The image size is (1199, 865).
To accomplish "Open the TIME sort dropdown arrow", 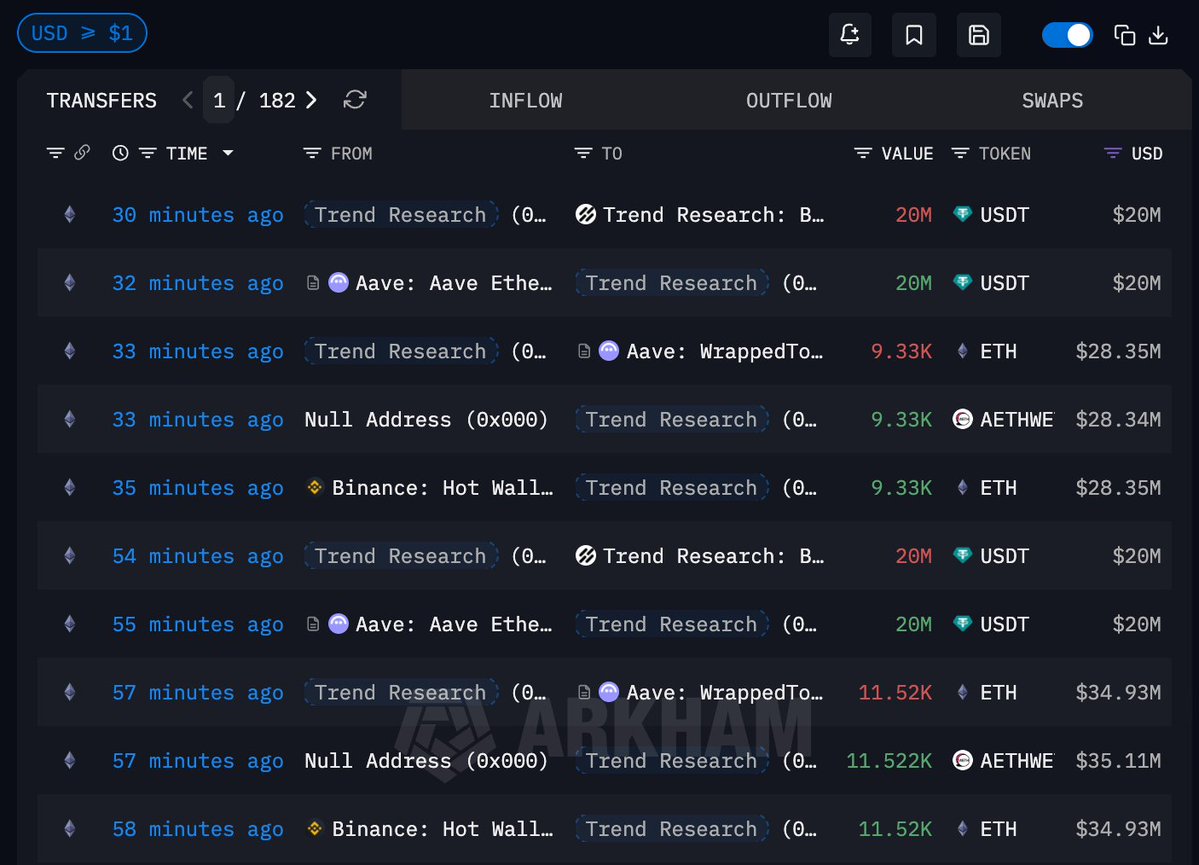I will (228, 153).
